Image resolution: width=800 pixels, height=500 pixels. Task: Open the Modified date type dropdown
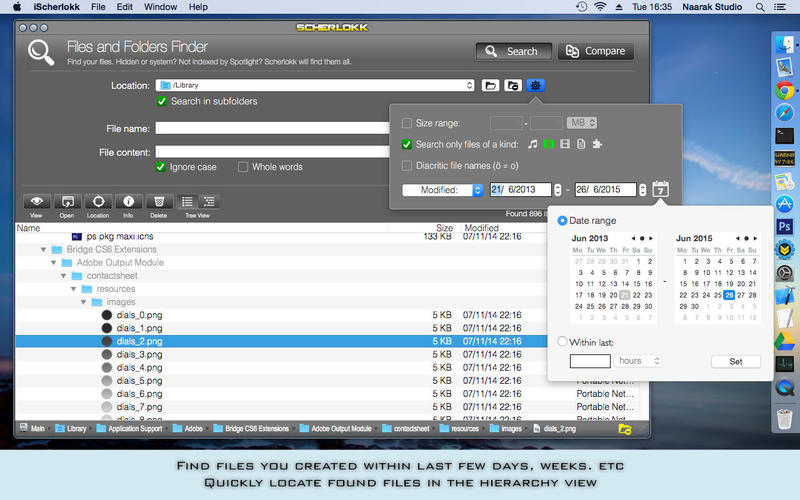[442, 190]
